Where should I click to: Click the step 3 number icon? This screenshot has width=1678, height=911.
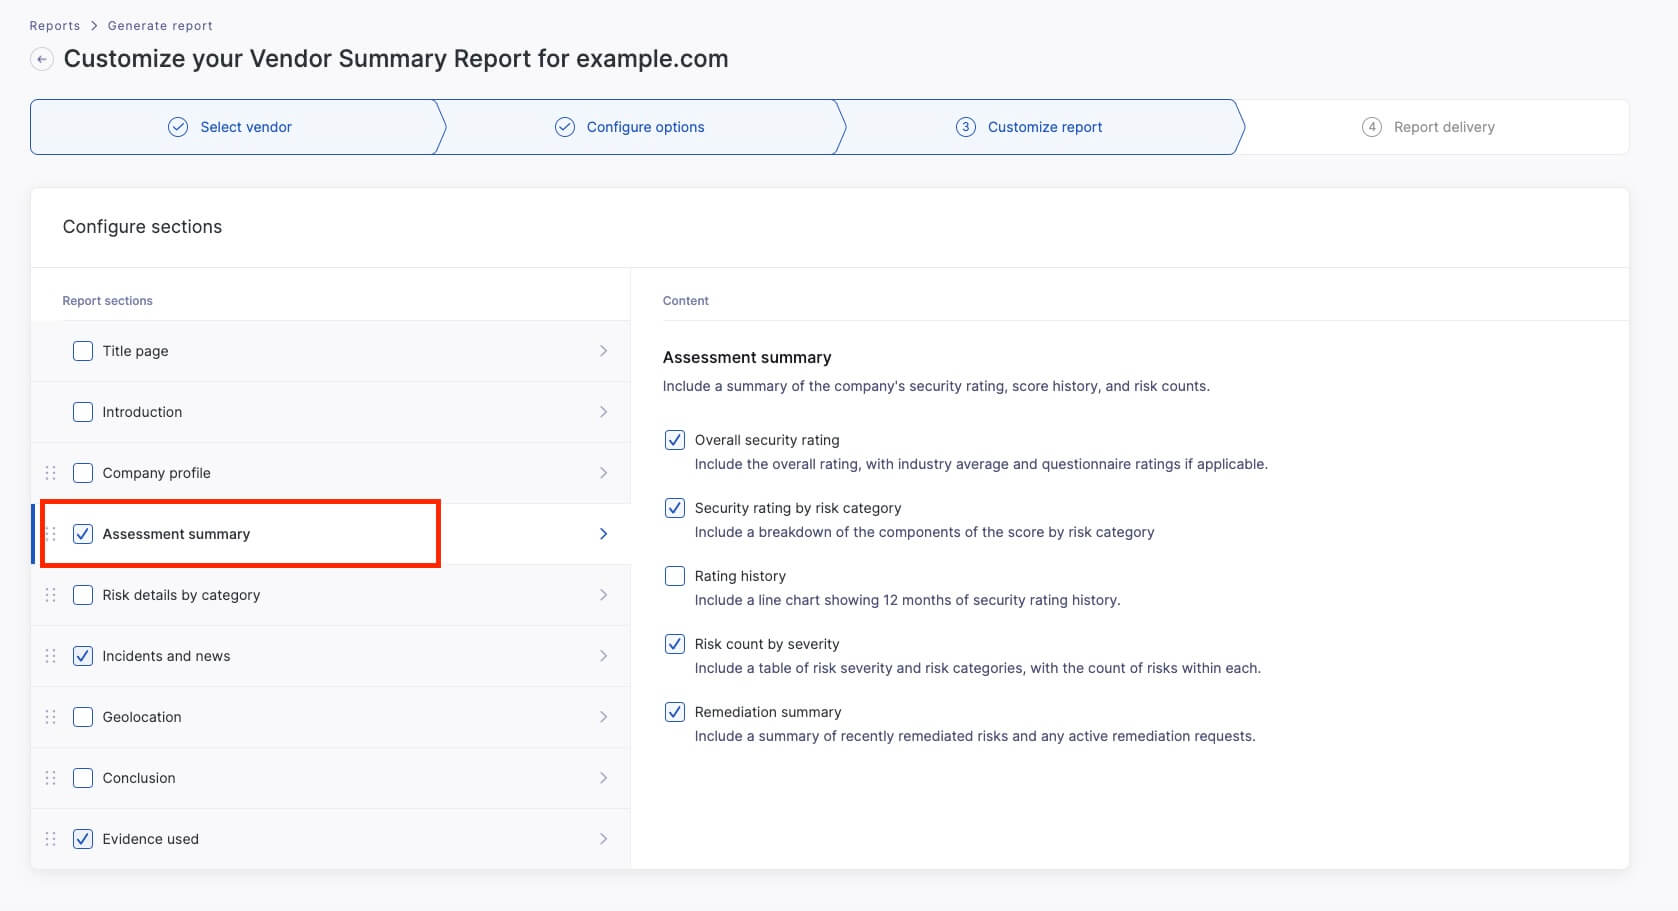966,127
